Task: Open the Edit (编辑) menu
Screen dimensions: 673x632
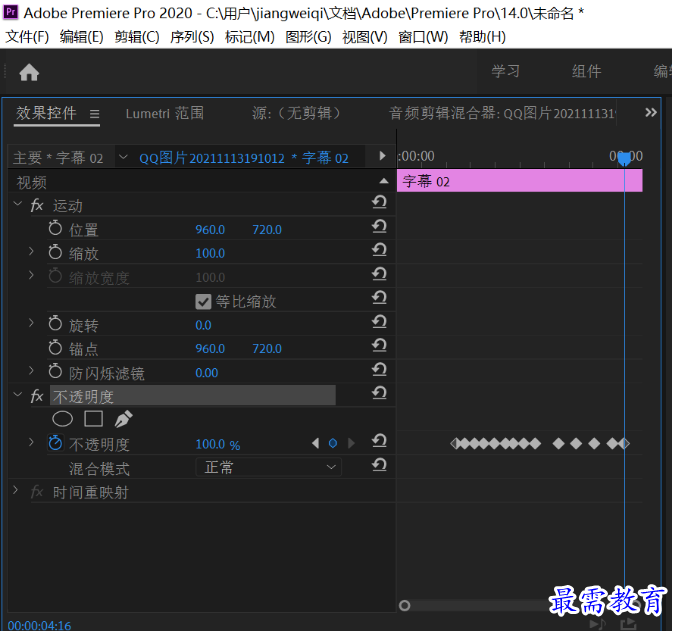Action: pyautogui.click(x=82, y=37)
